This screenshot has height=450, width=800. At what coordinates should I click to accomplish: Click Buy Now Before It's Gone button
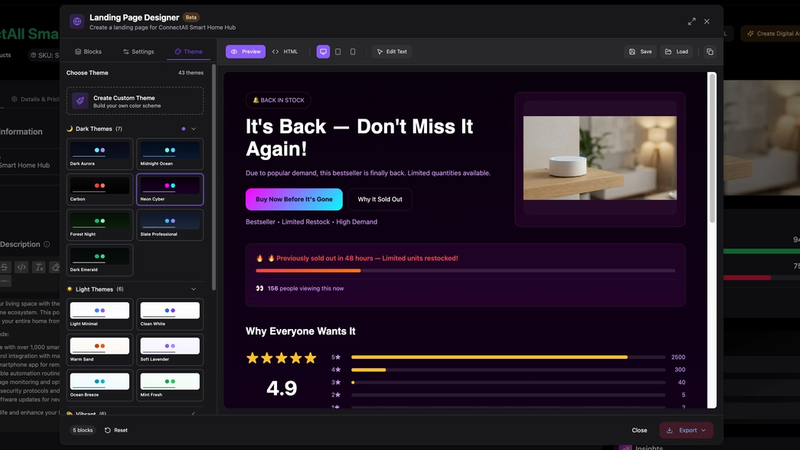click(x=294, y=199)
